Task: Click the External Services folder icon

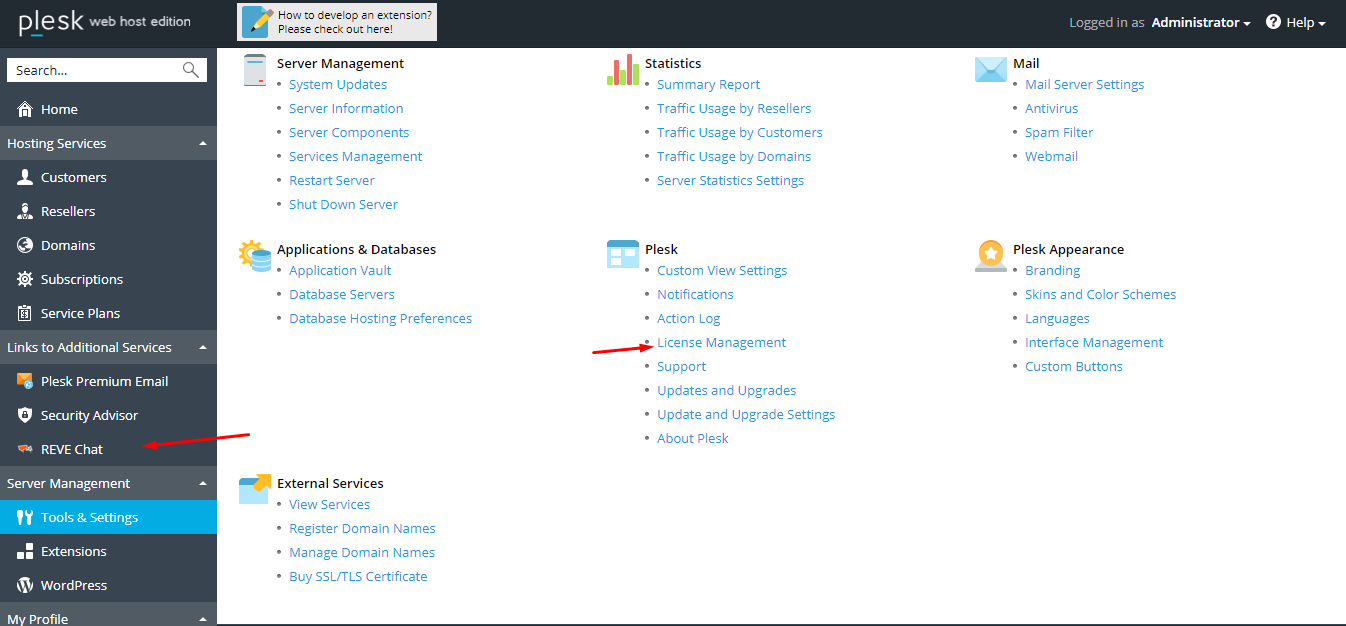Action: tap(255, 489)
